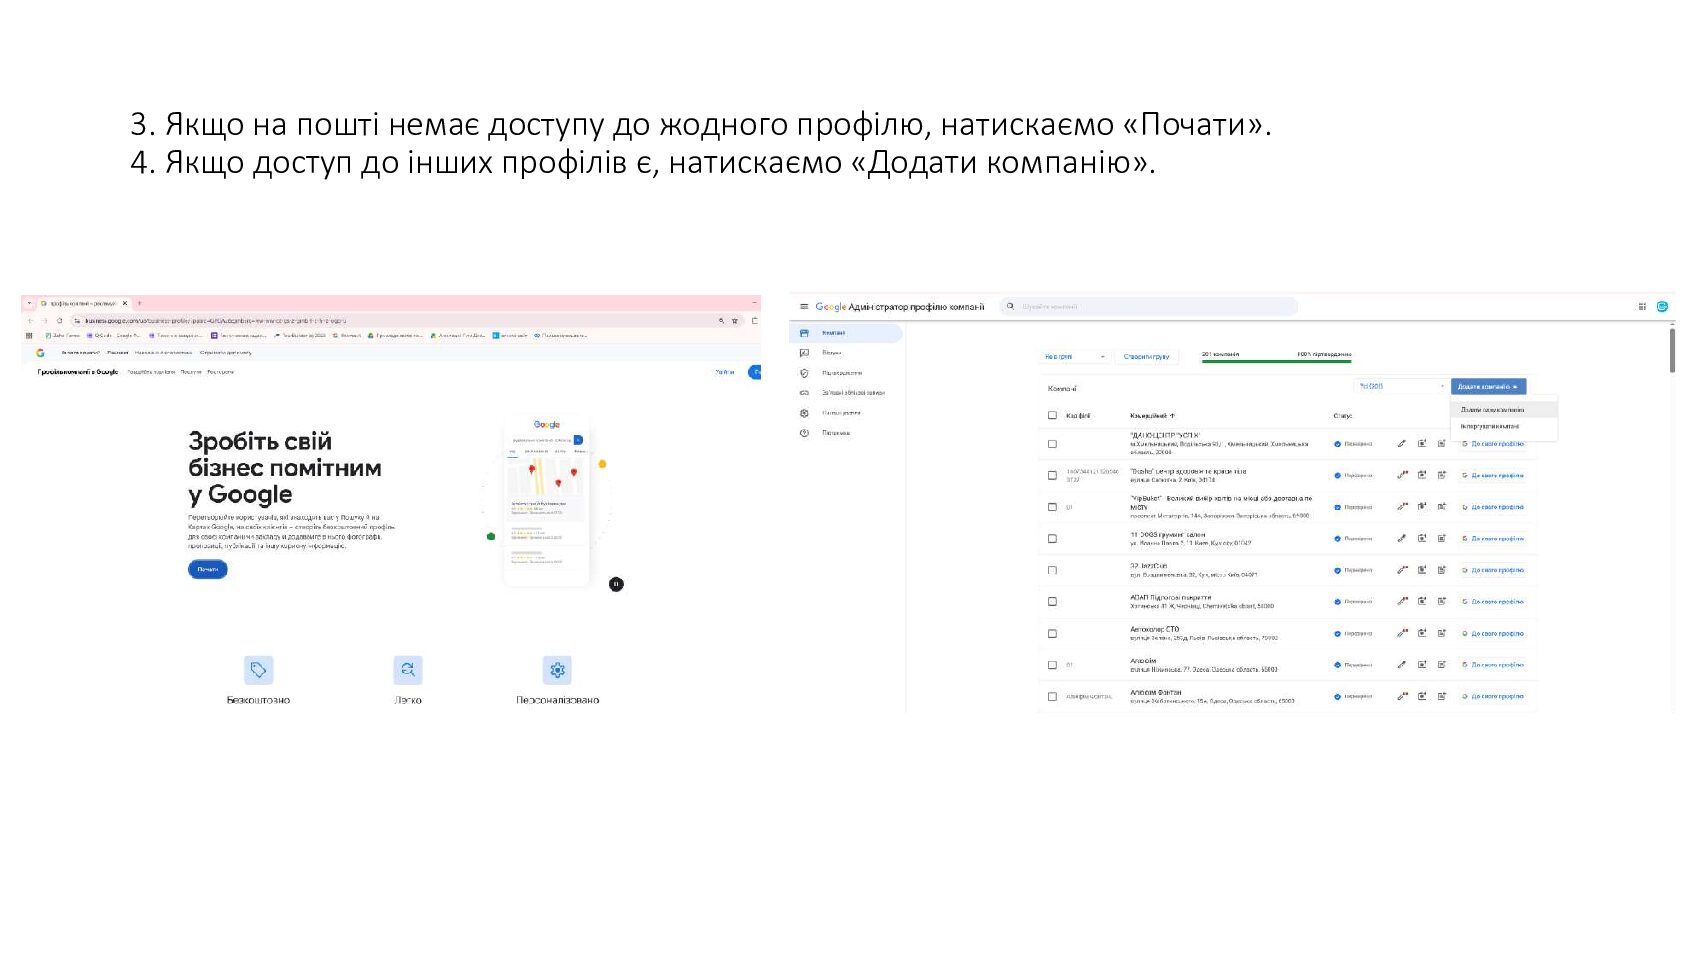The height and width of the screenshot is (960, 1707).
Task: Click the admin page vertical scrollbar
Action: tap(1672, 350)
